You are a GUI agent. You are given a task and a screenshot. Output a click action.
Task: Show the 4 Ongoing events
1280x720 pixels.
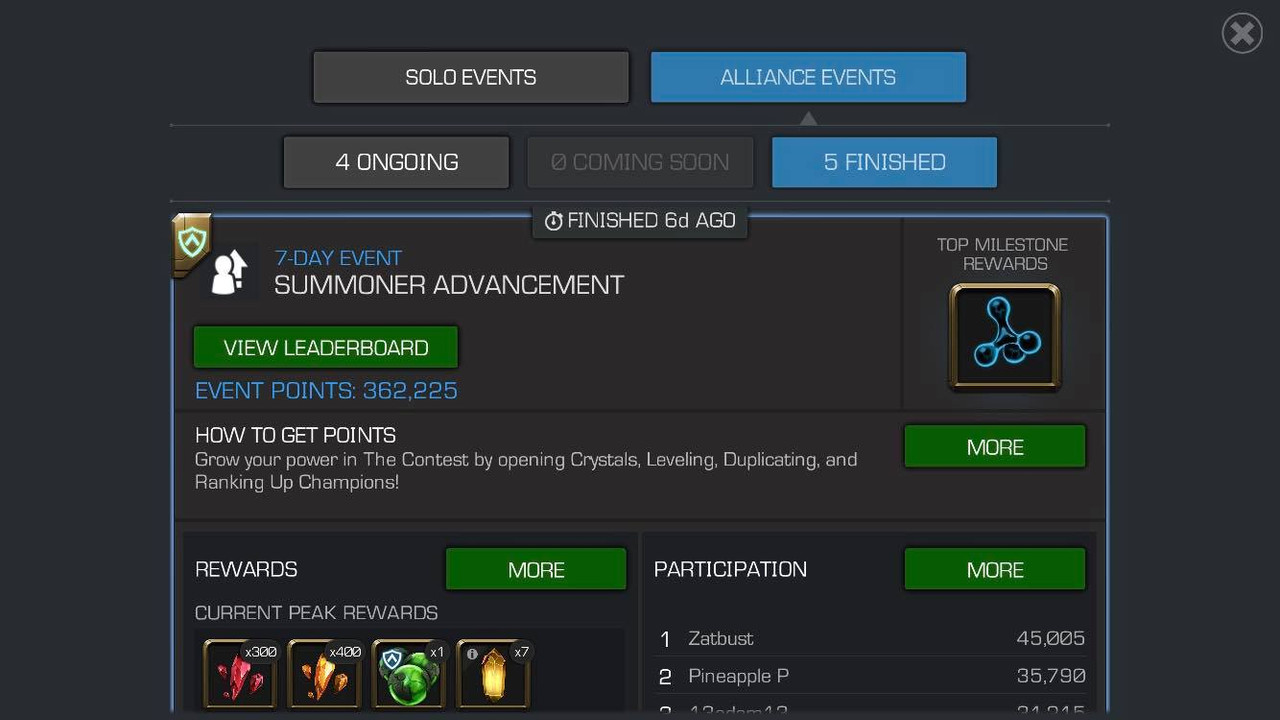click(397, 162)
